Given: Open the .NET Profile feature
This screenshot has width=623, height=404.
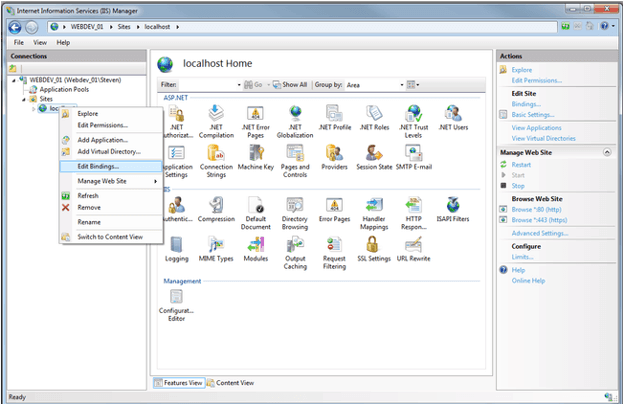Looking at the screenshot, I should (335, 117).
